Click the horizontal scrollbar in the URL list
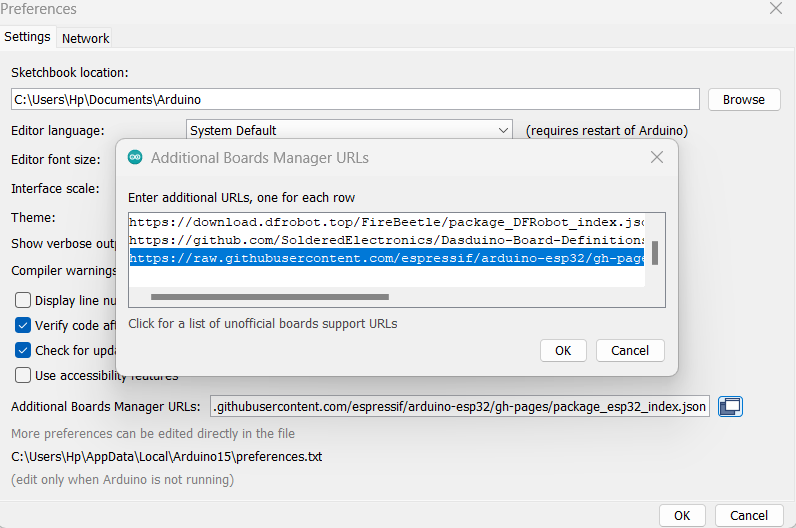Screen dimensions: 796x528 pyautogui.click(x=270, y=296)
